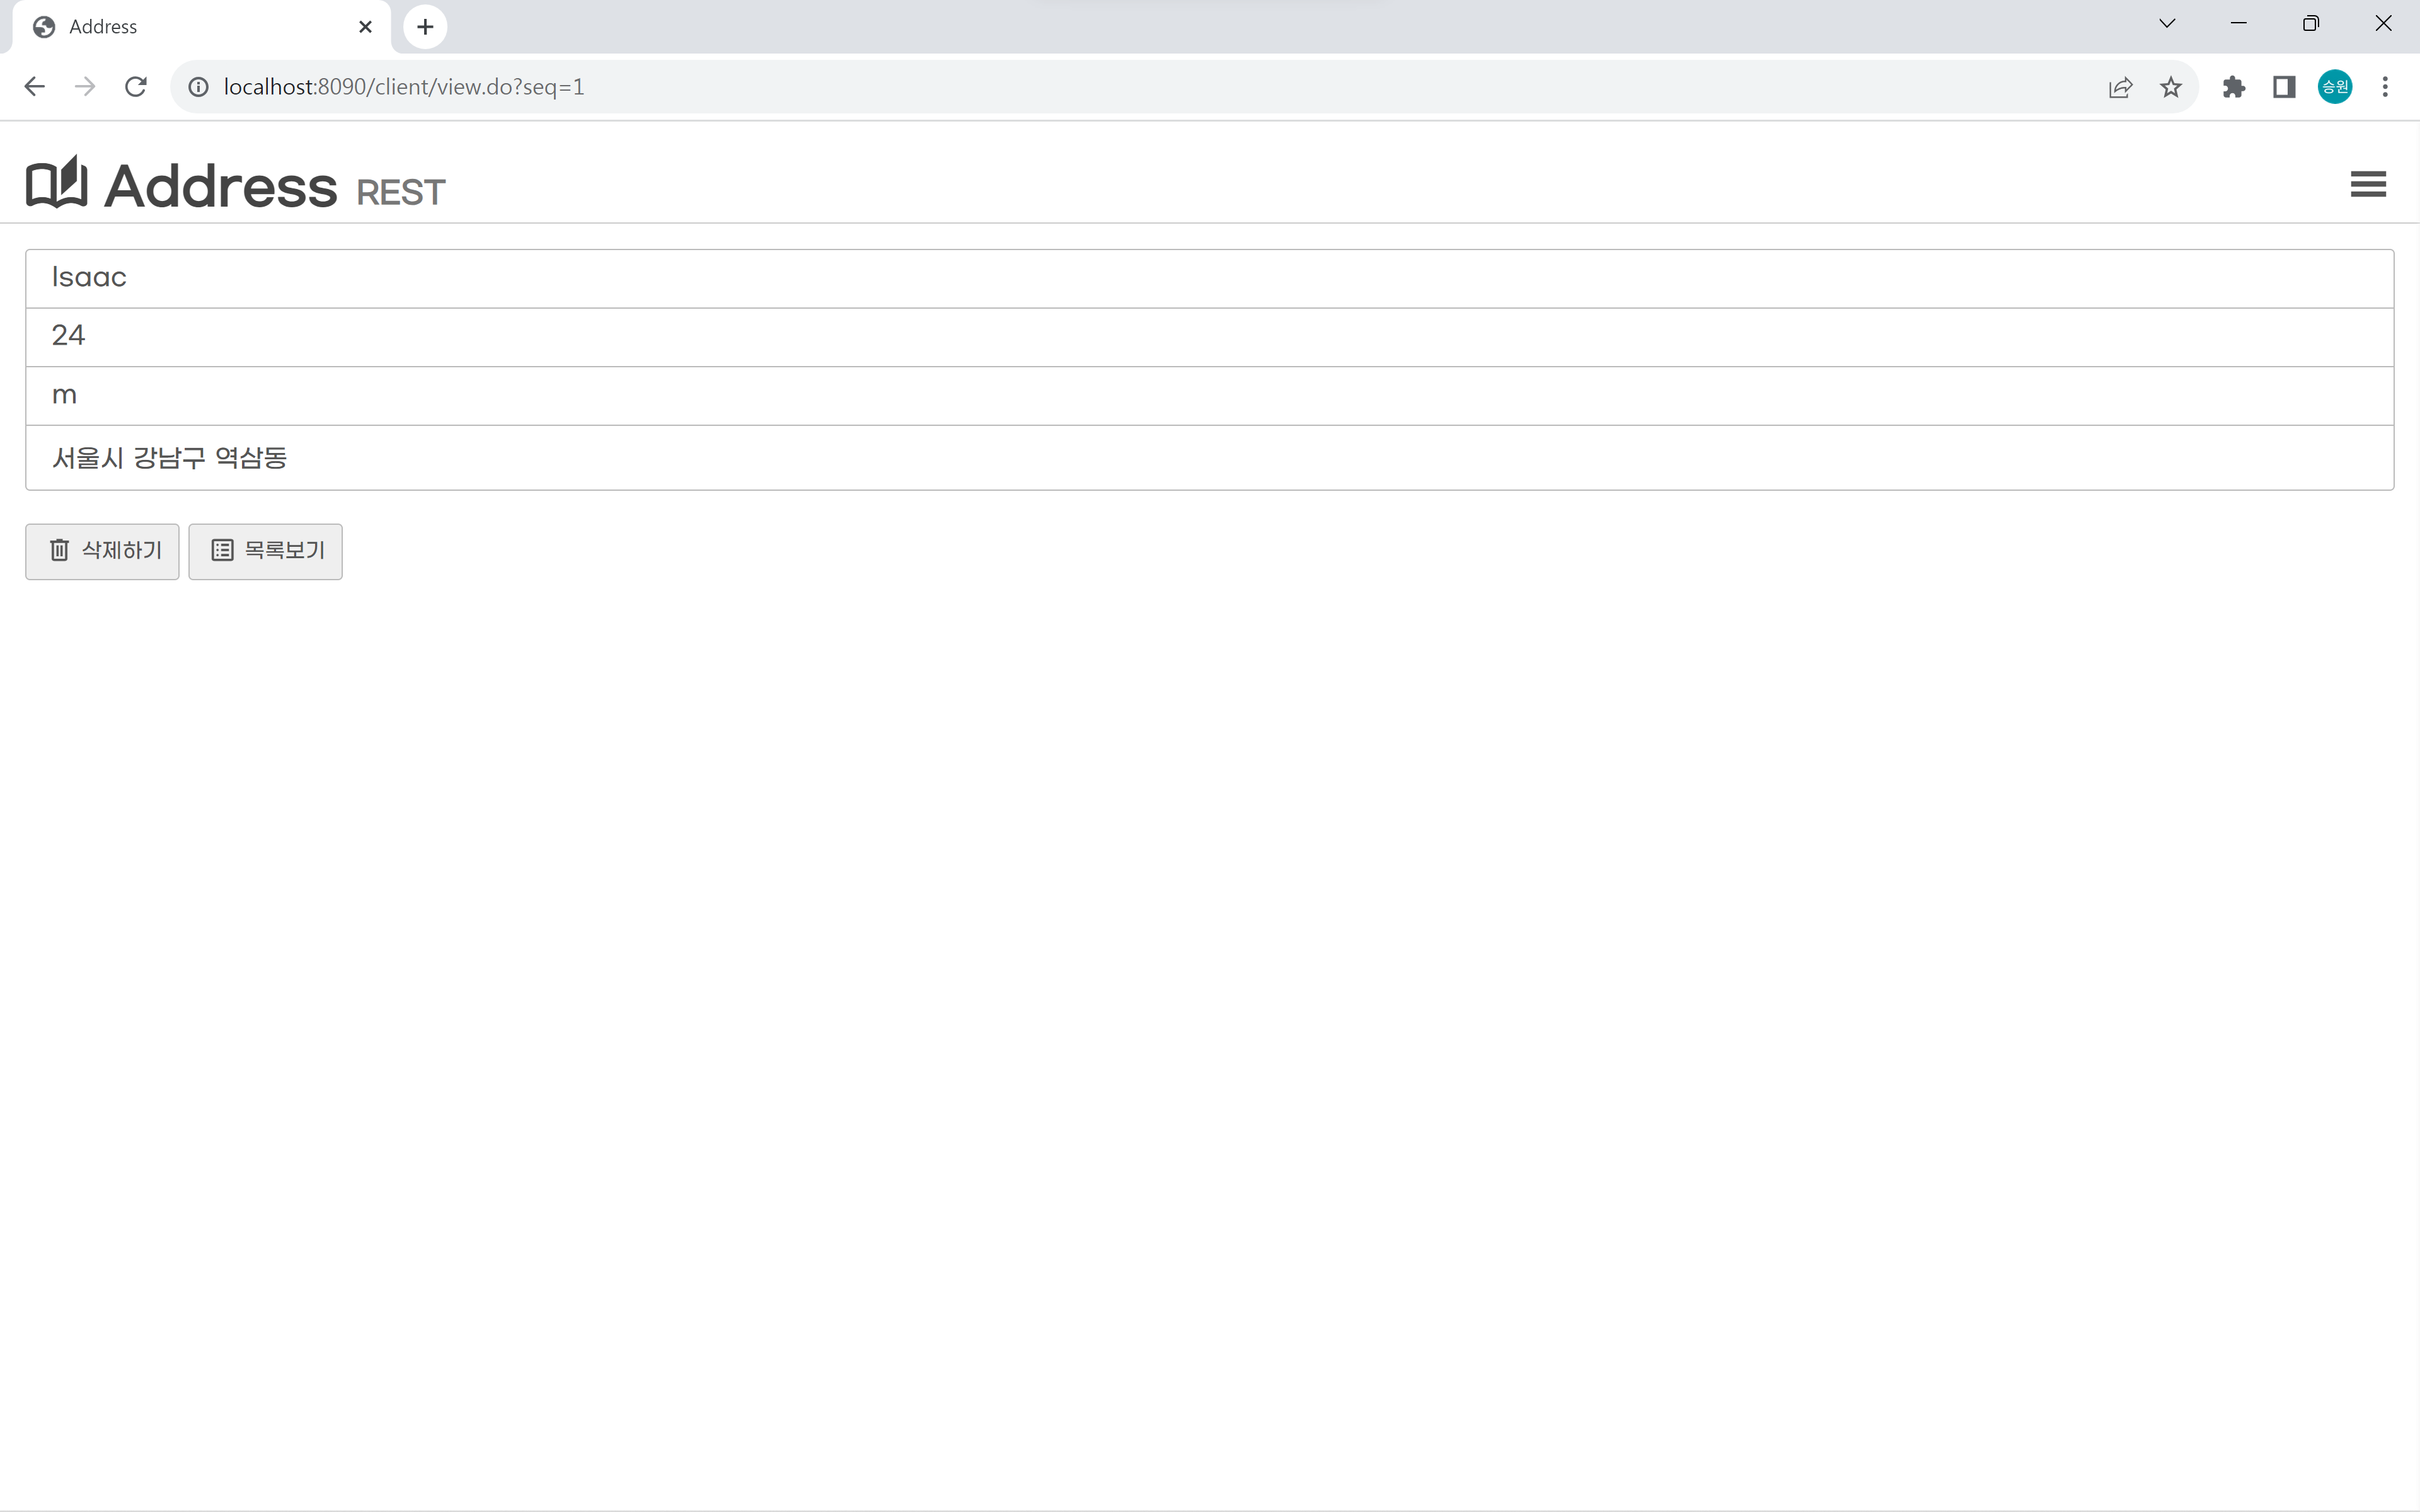Close the Address tab
Image resolution: width=2420 pixels, height=1512 pixels.
pos(365,27)
